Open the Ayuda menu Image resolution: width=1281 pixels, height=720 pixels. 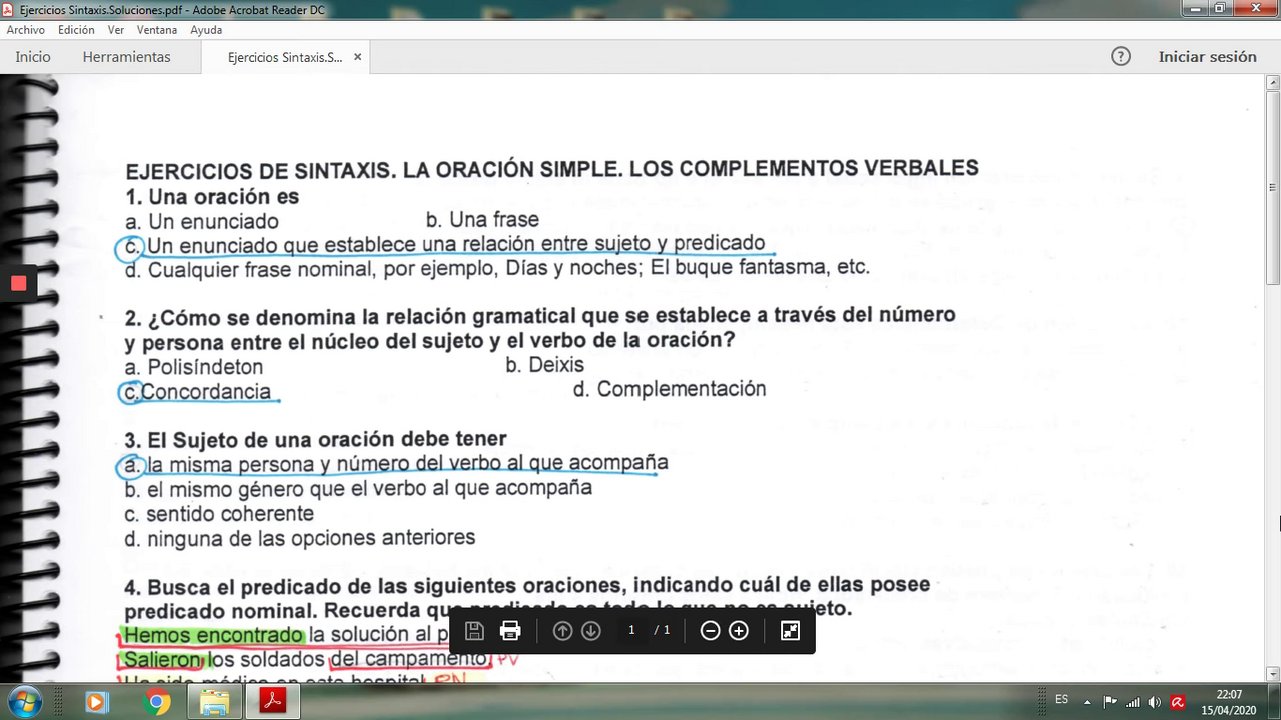click(206, 30)
